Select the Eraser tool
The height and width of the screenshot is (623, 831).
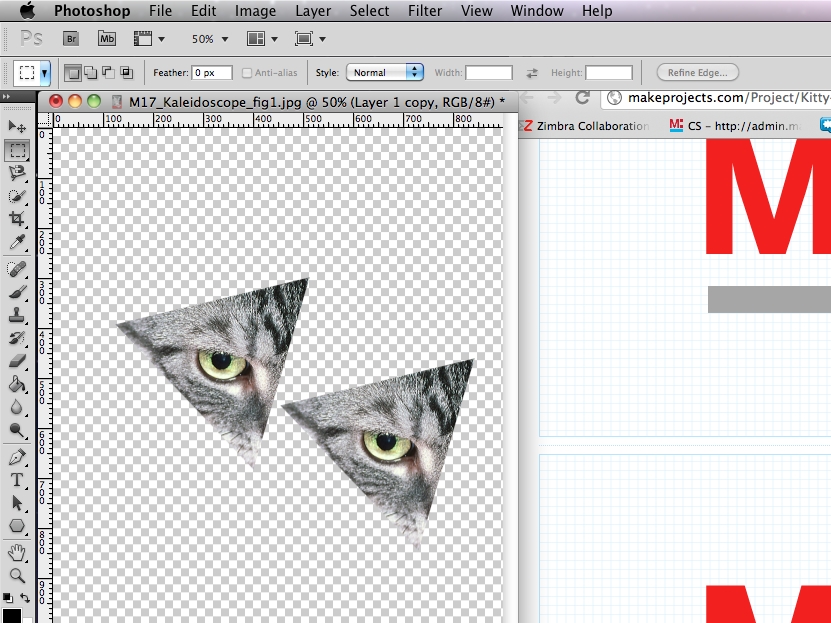pos(17,361)
